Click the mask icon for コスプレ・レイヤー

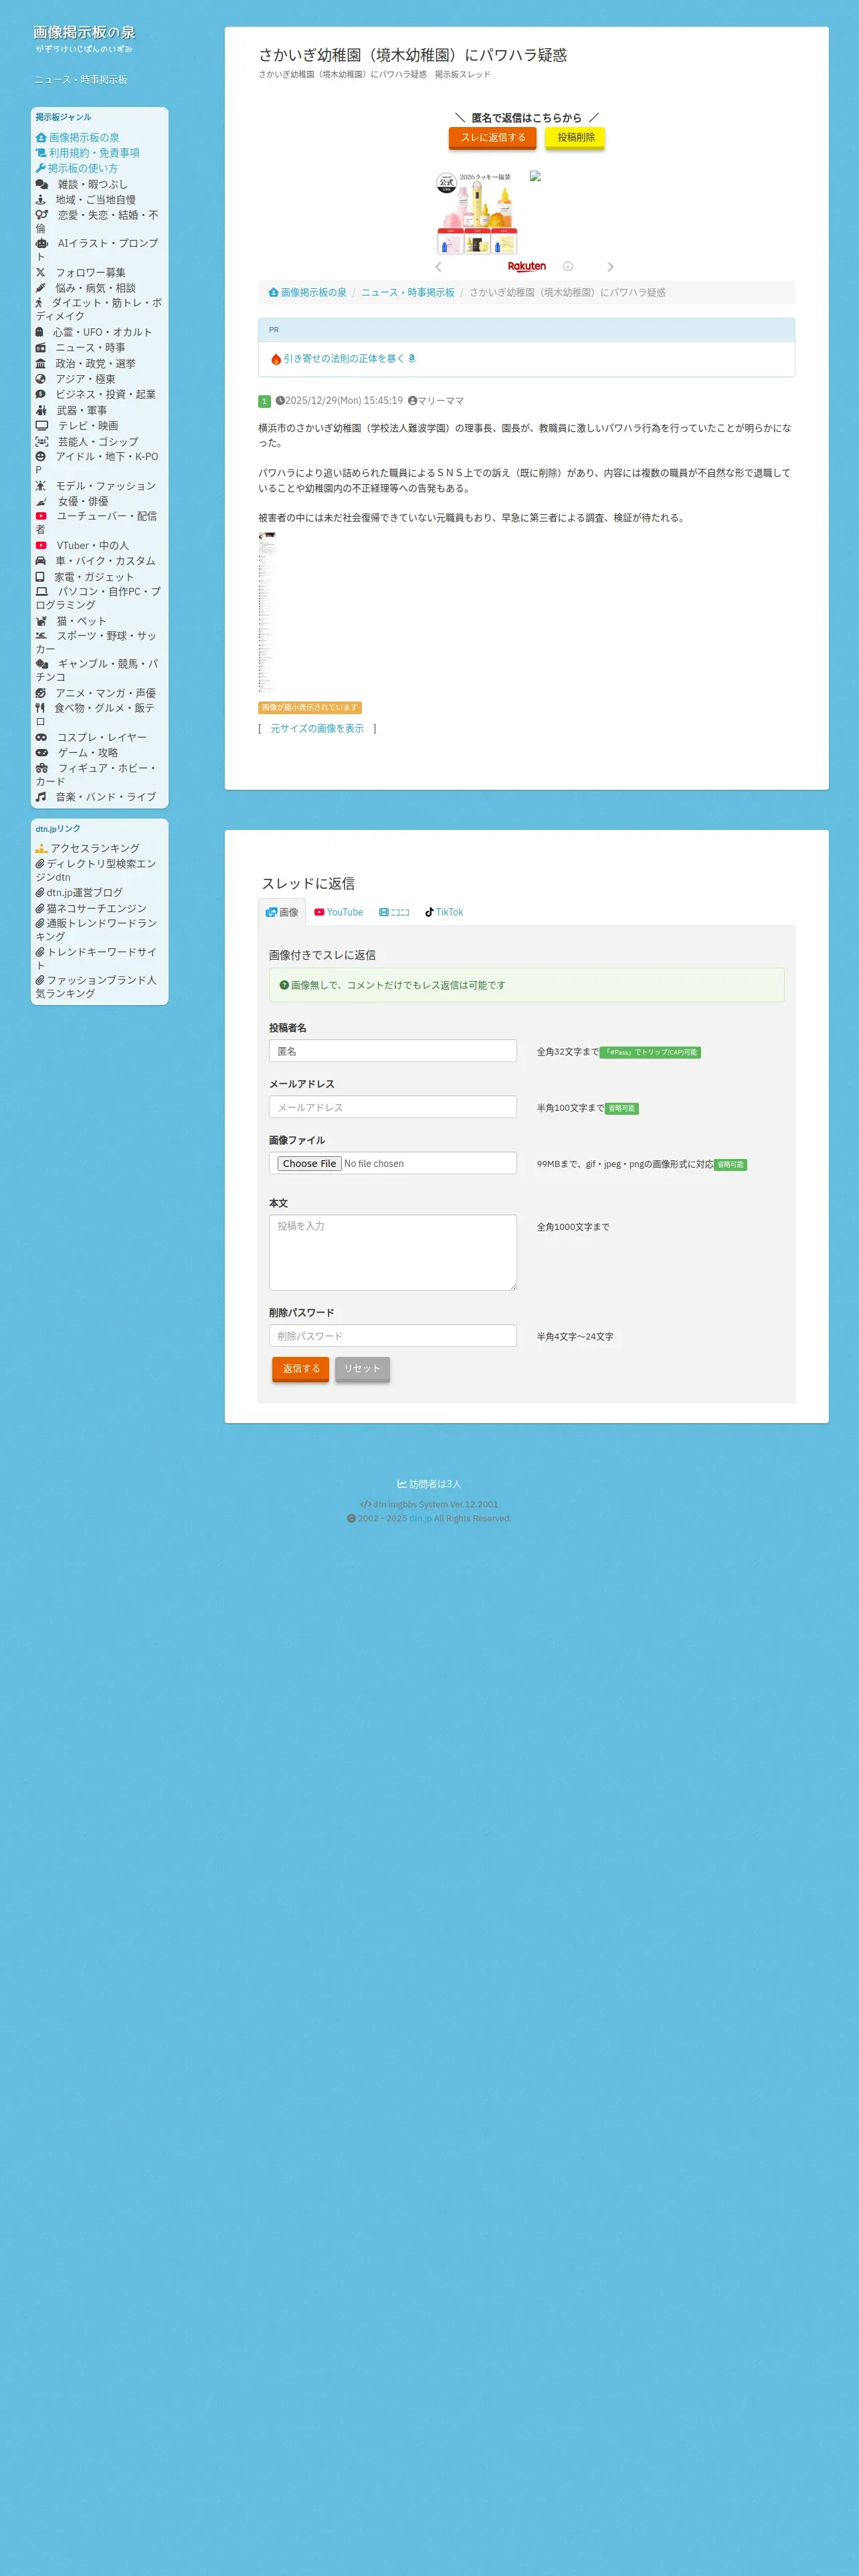(x=41, y=737)
